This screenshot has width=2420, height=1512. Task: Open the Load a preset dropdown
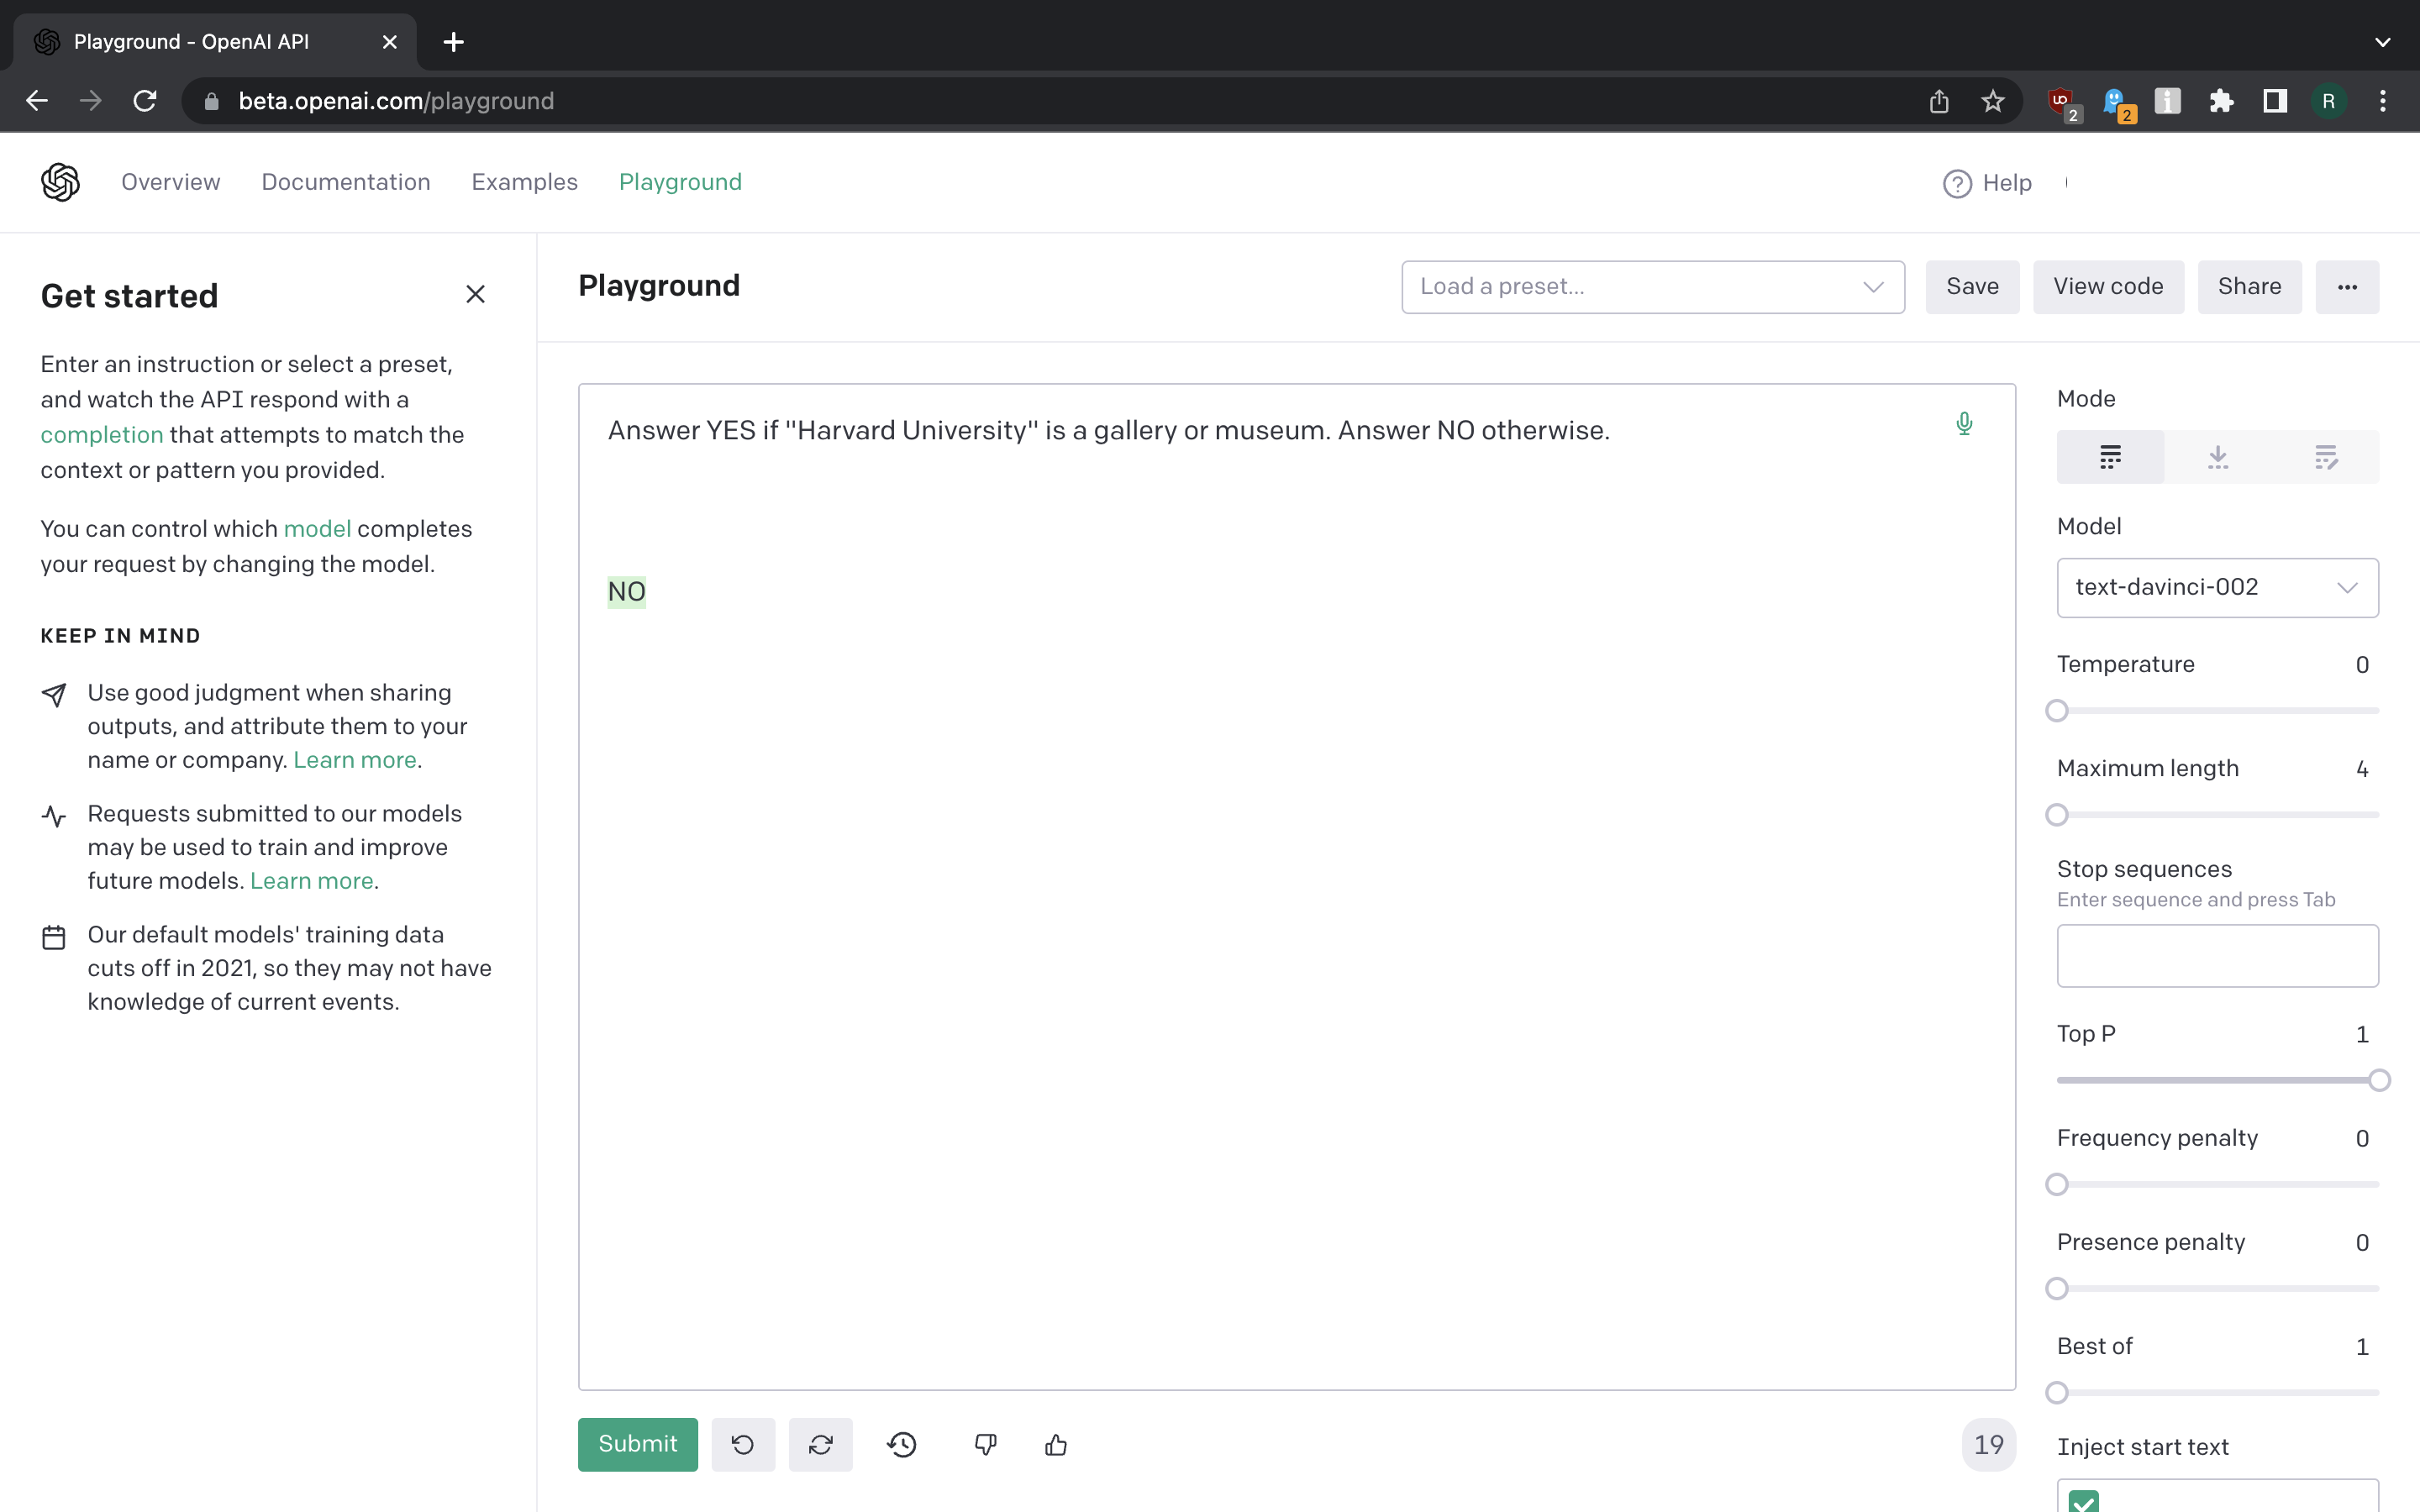[1652, 287]
